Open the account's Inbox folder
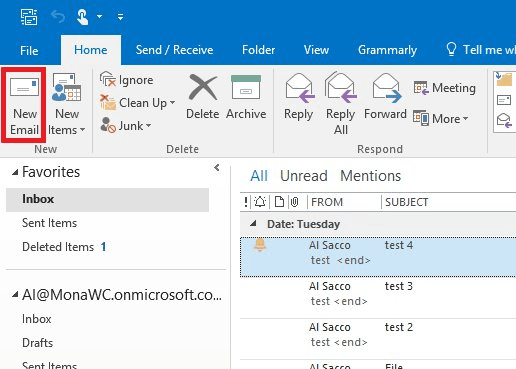The height and width of the screenshot is (369, 516). 37,319
